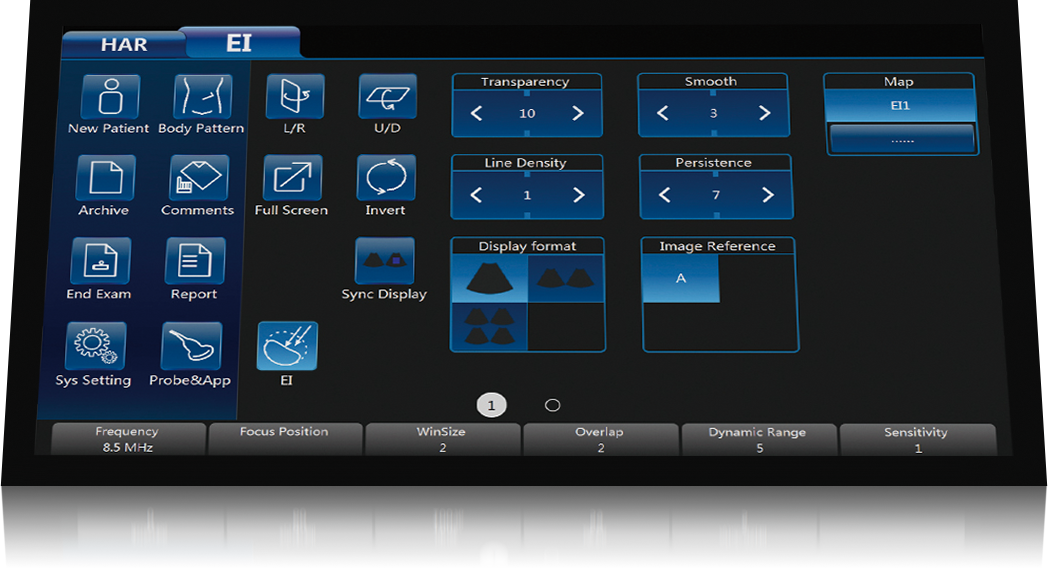Enable Full Screen view
Viewport: 1048px width, 568px height.
coord(292,180)
